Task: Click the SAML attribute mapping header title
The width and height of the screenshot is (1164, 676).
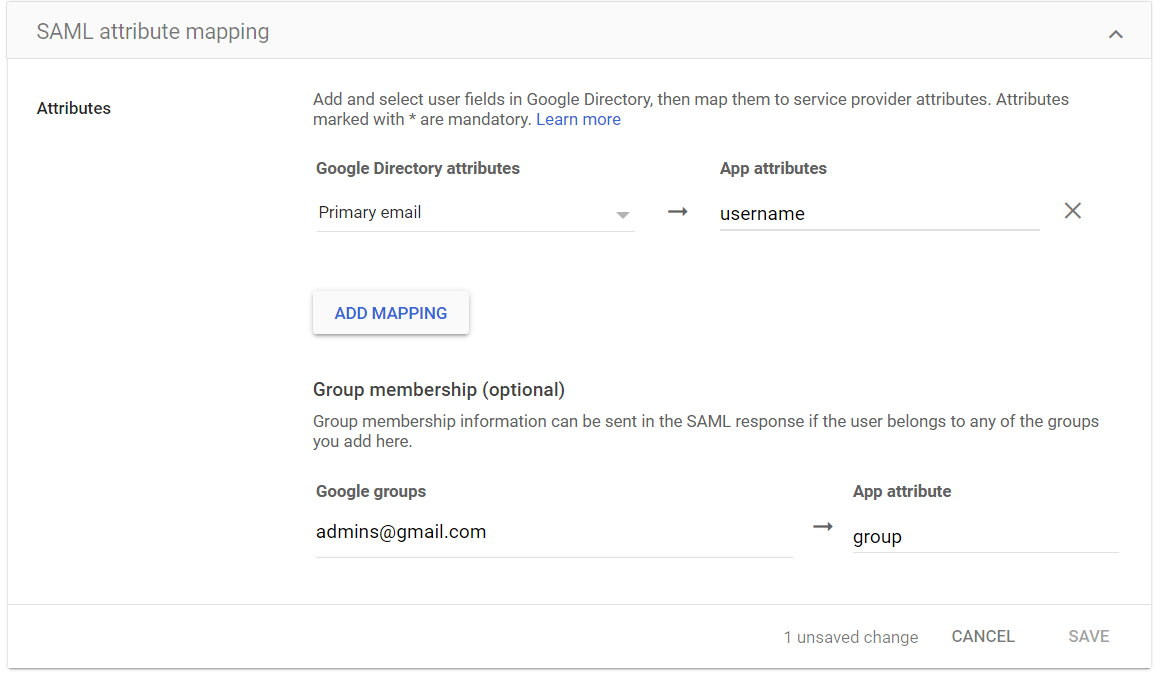Action: tap(153, 32)
